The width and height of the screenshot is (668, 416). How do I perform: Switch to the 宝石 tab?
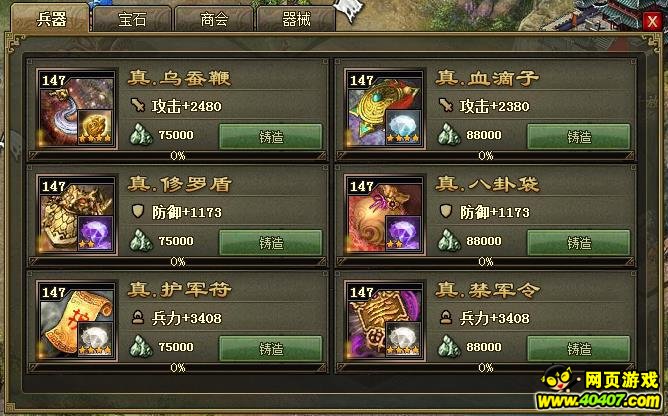tap(132, 19)
